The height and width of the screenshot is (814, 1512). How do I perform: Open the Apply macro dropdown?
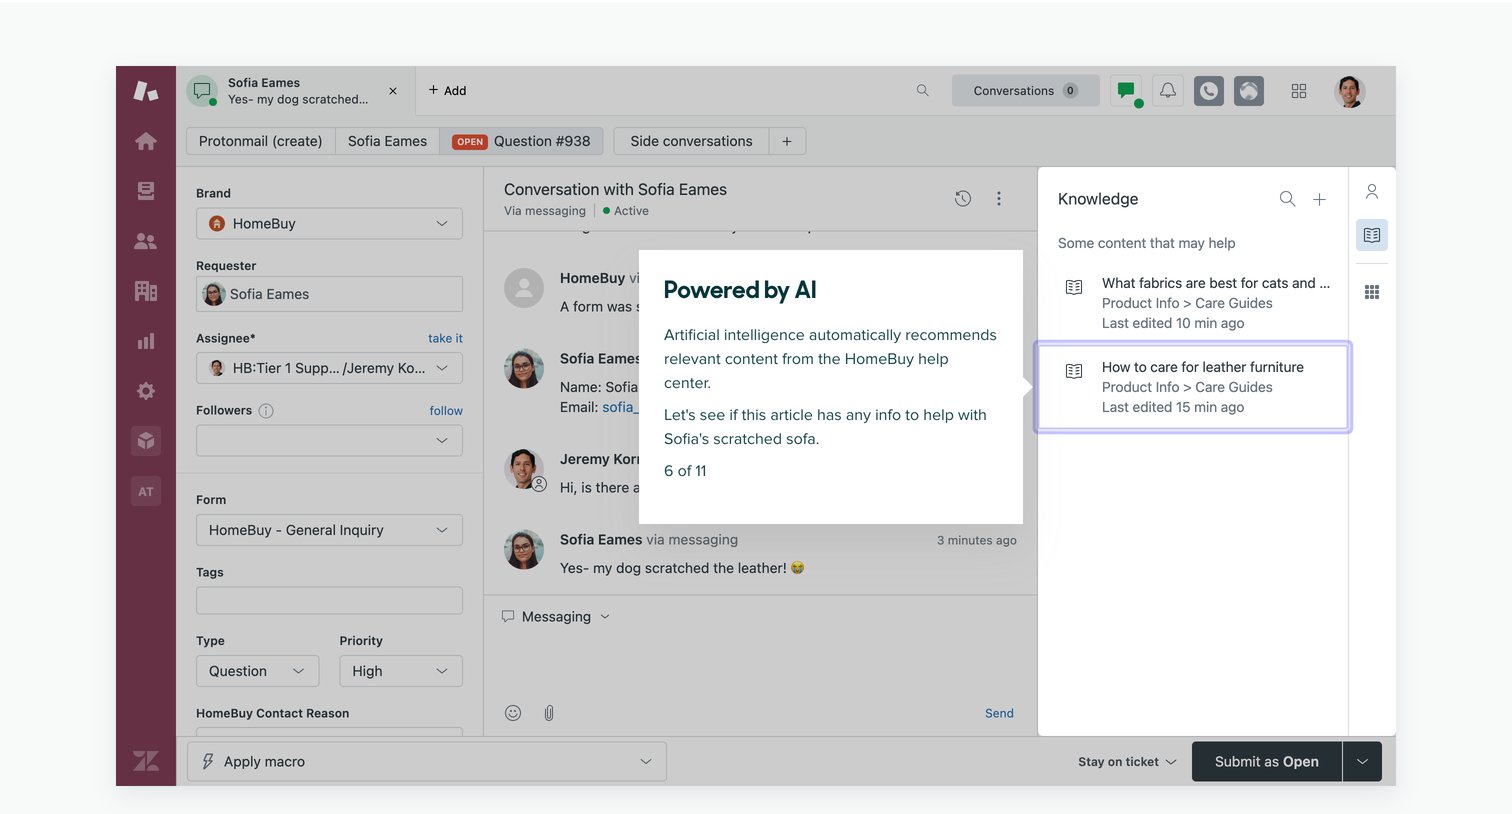pyautogui.click(x=427, y=761)
